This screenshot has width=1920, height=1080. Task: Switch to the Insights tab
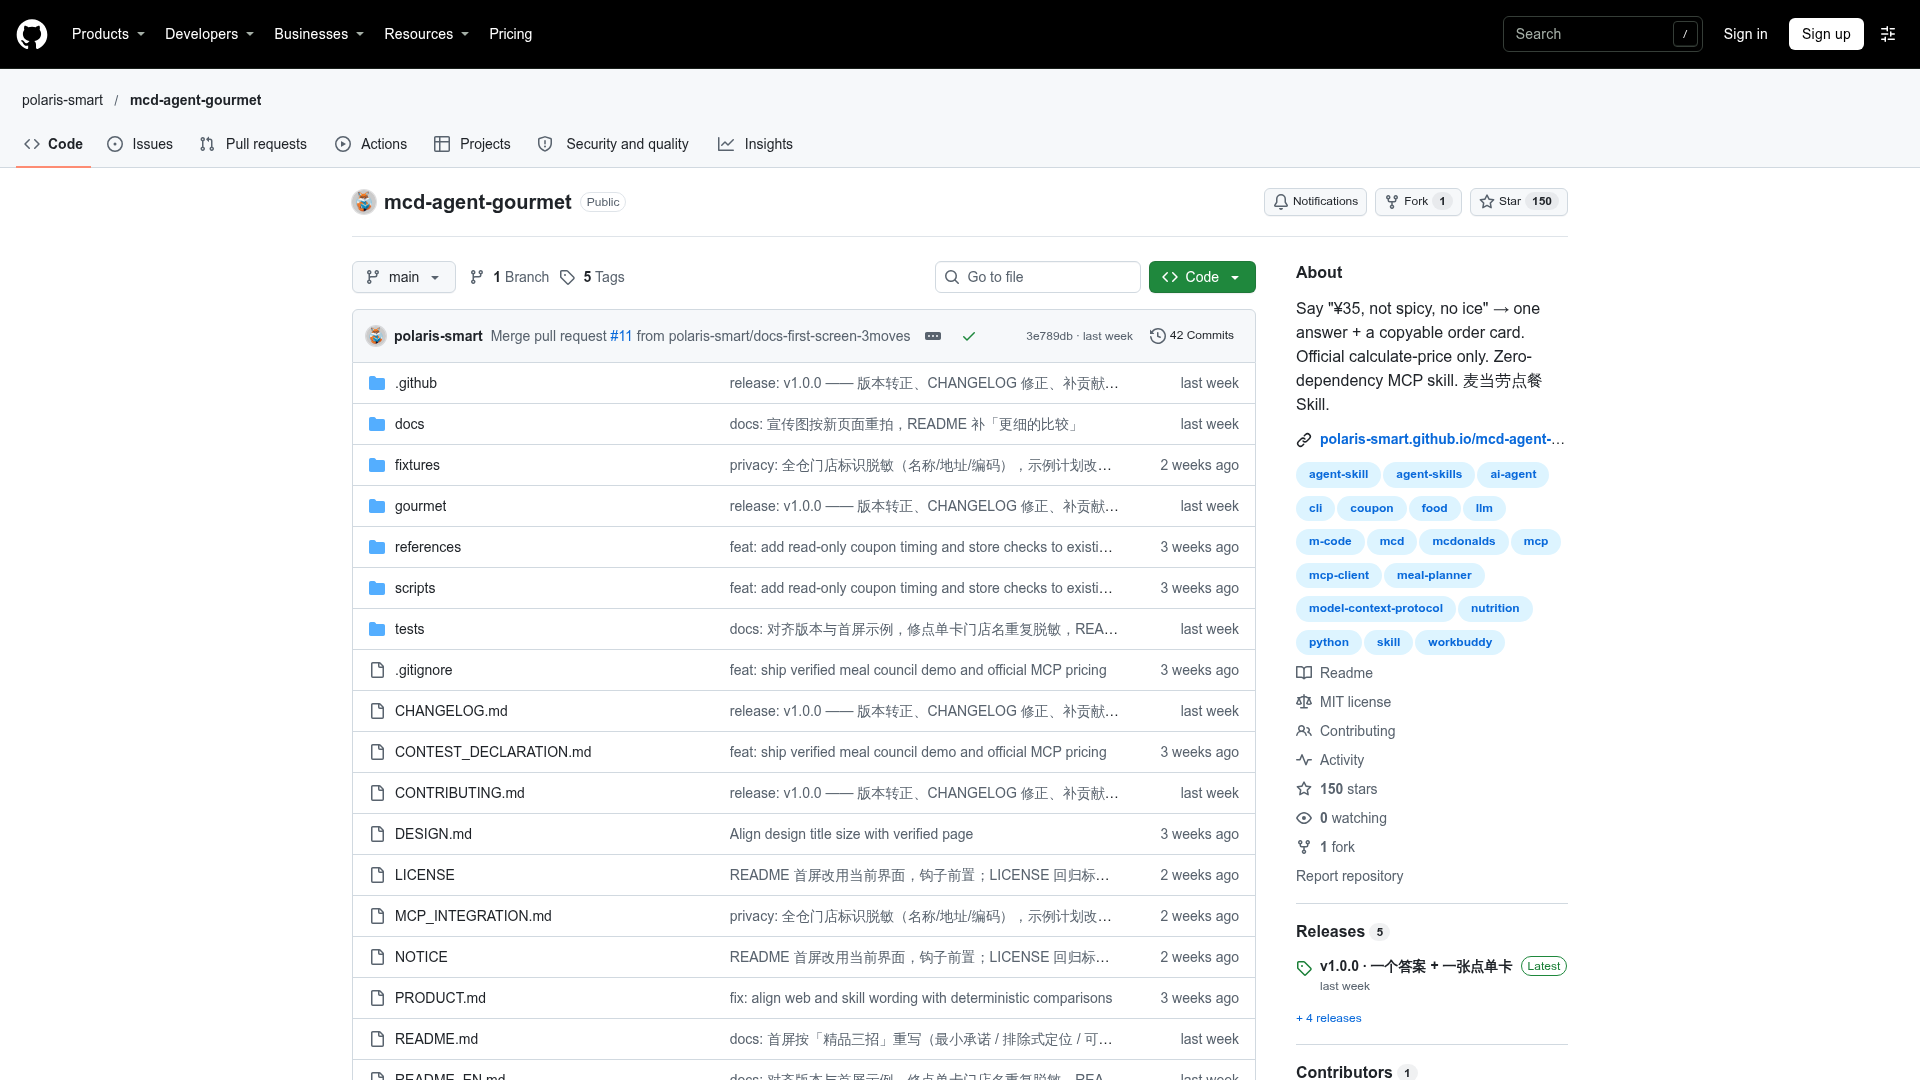(755, 144)
